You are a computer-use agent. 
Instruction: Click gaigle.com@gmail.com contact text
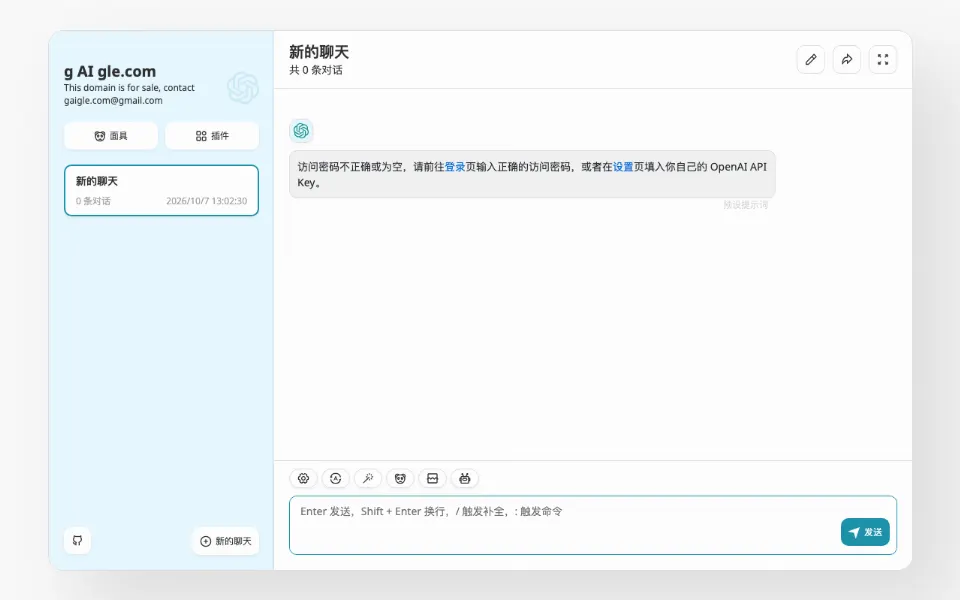tap(113, 100)
